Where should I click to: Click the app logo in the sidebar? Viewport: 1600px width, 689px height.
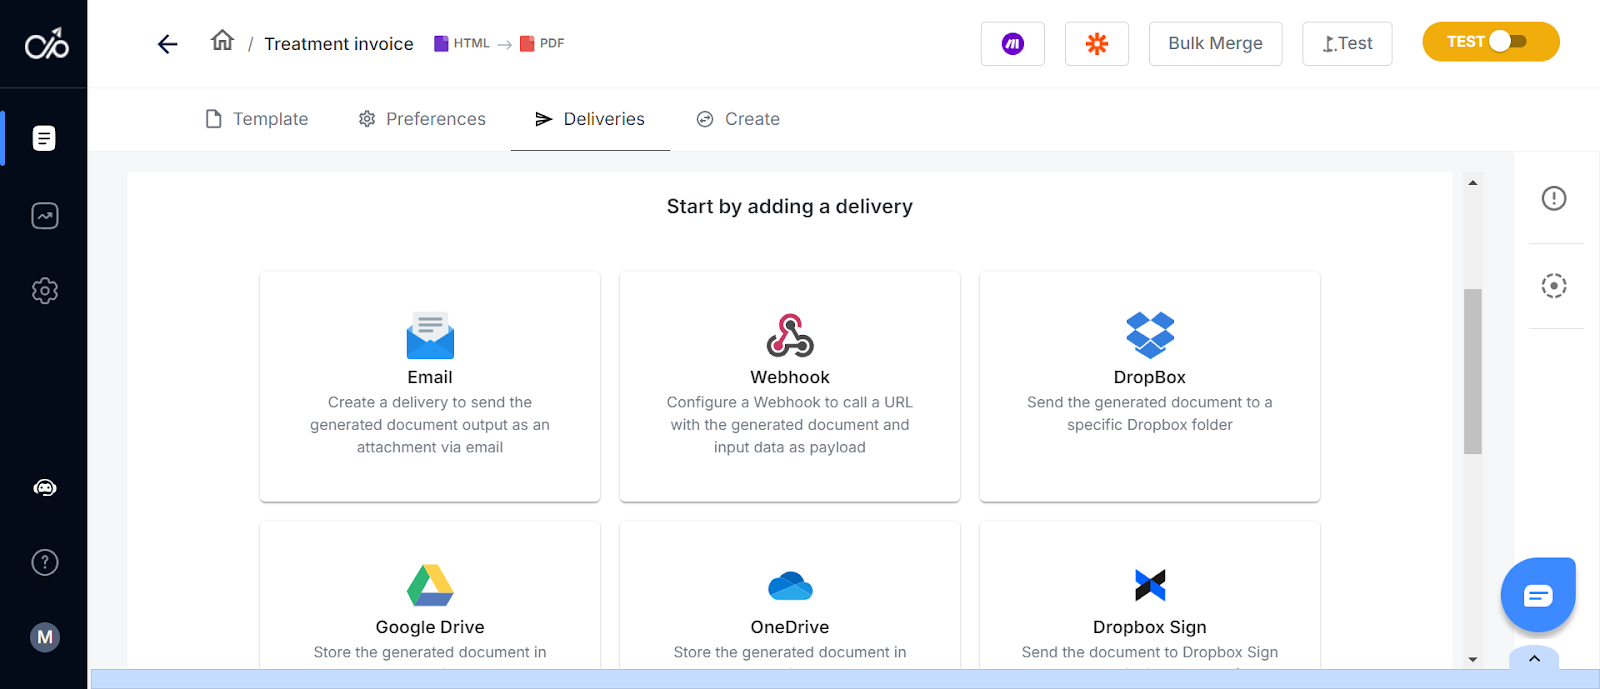(x=46, y=44)
